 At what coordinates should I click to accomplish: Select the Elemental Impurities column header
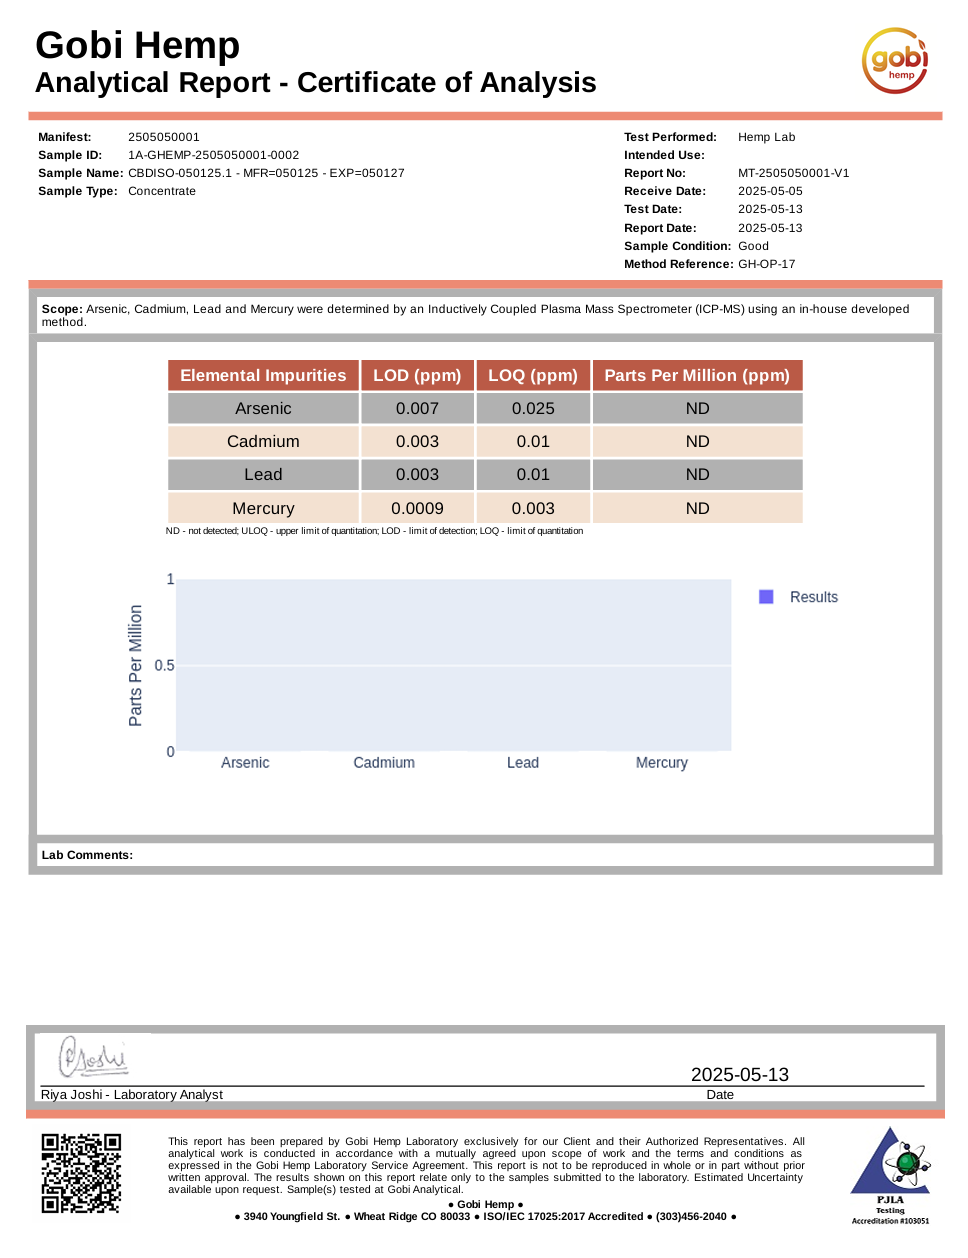(x=263, y=376)
